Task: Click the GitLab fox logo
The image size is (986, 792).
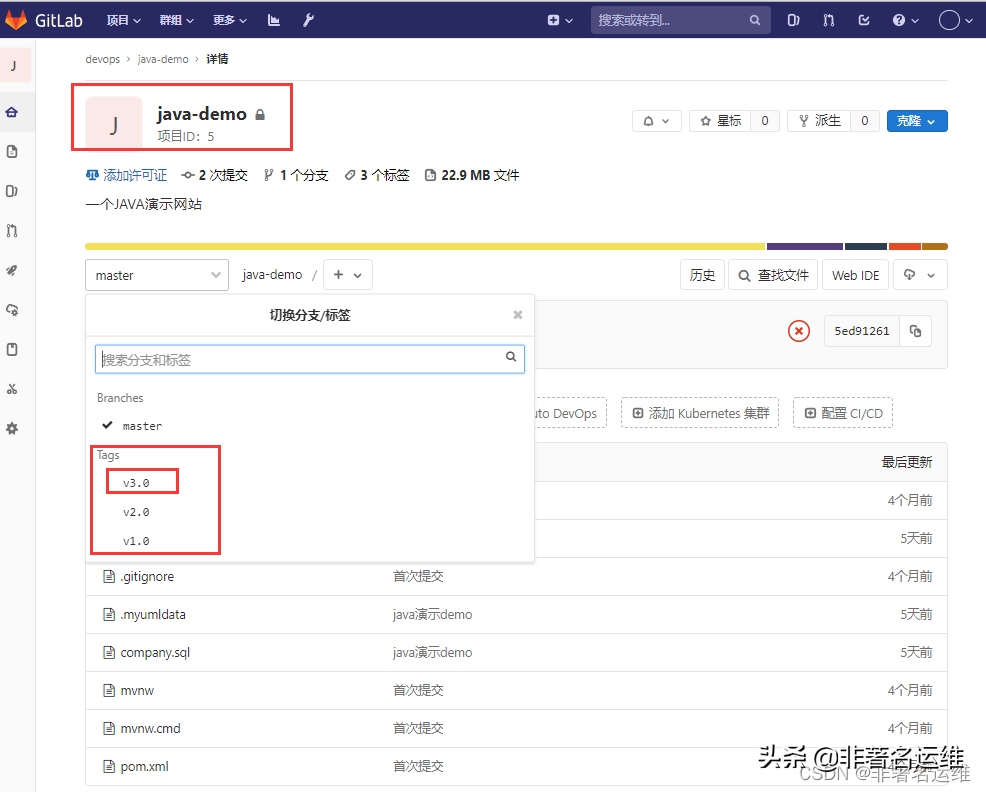Action: pyautogui.click(x=15, y=19)
